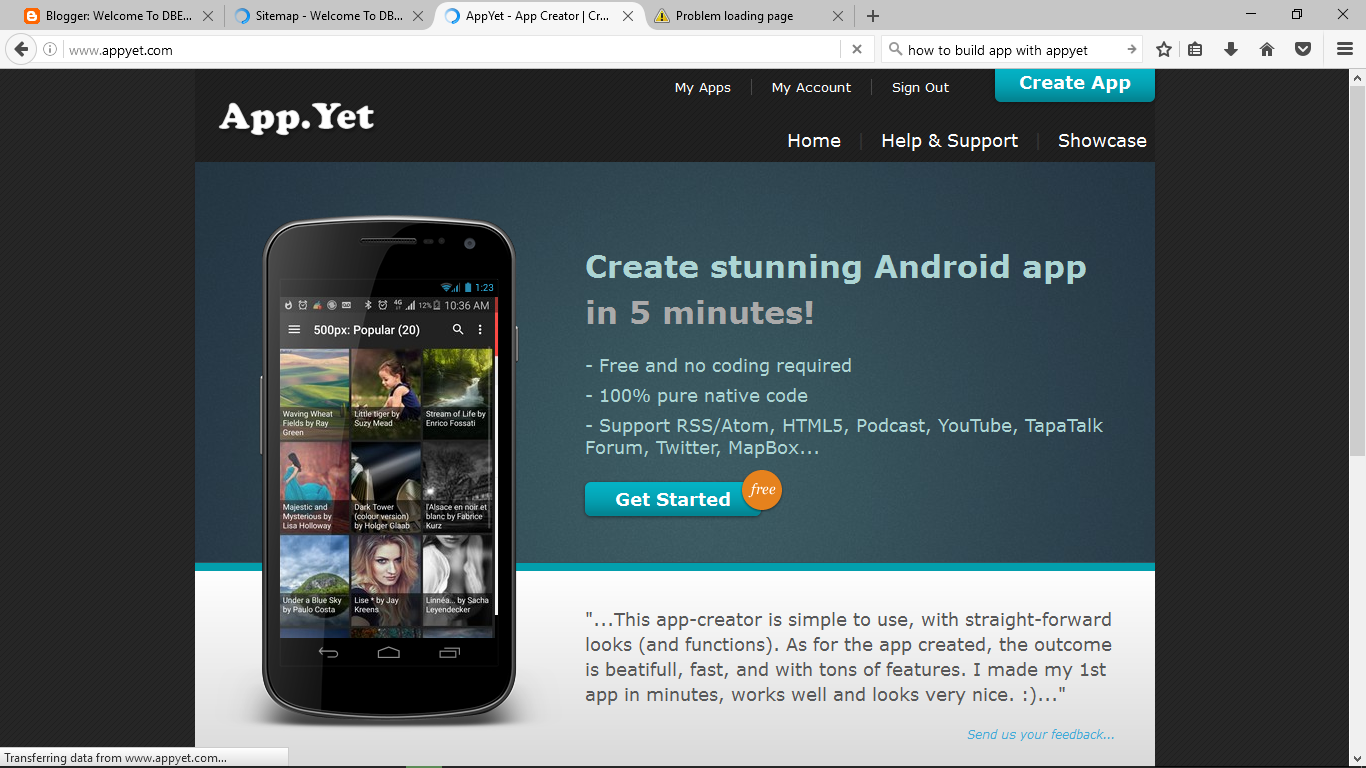
Task: Tap overflow dots in phone mockup
Action: [x=480, y=329]
